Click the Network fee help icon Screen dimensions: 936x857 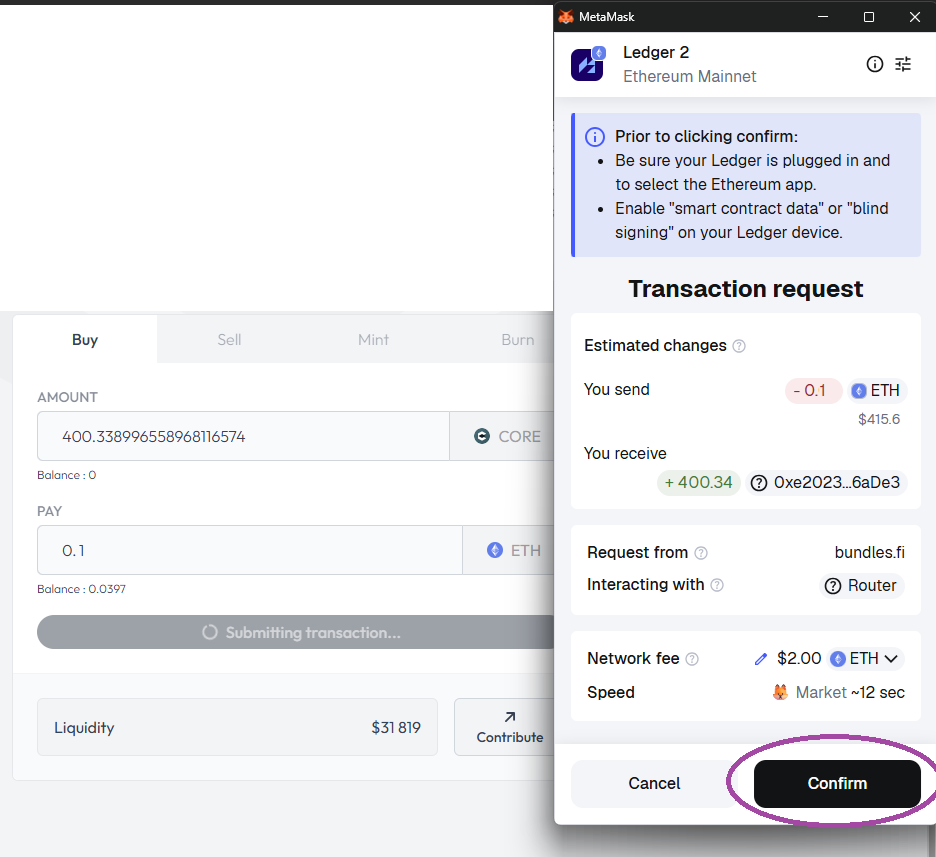pyautogui.click(x=692, y=659)
